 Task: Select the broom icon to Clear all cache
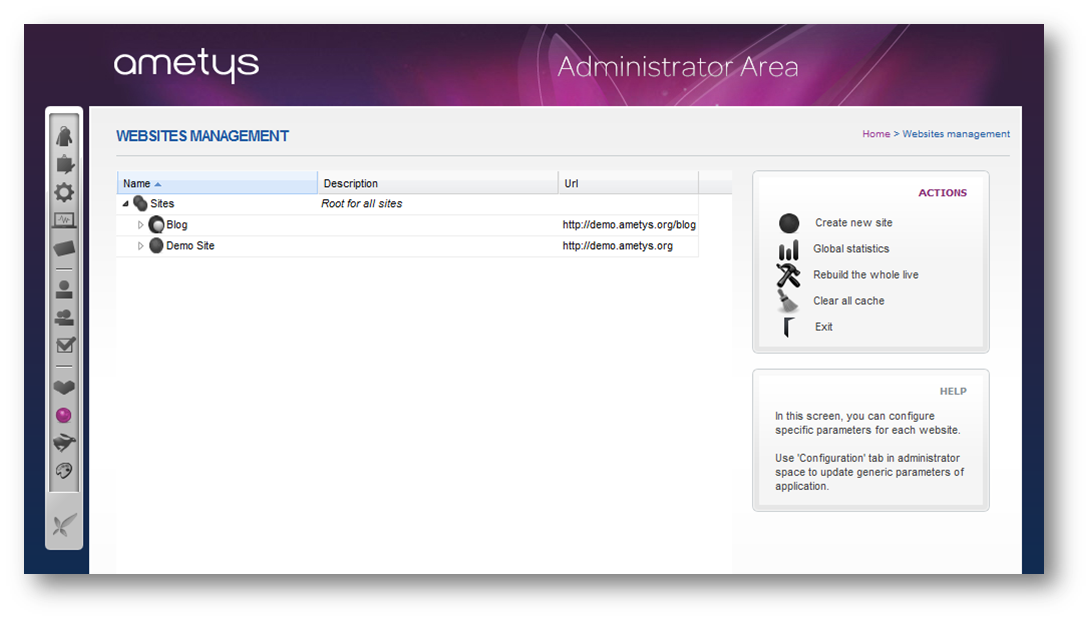pyautogui.click(x=789, y=300)
